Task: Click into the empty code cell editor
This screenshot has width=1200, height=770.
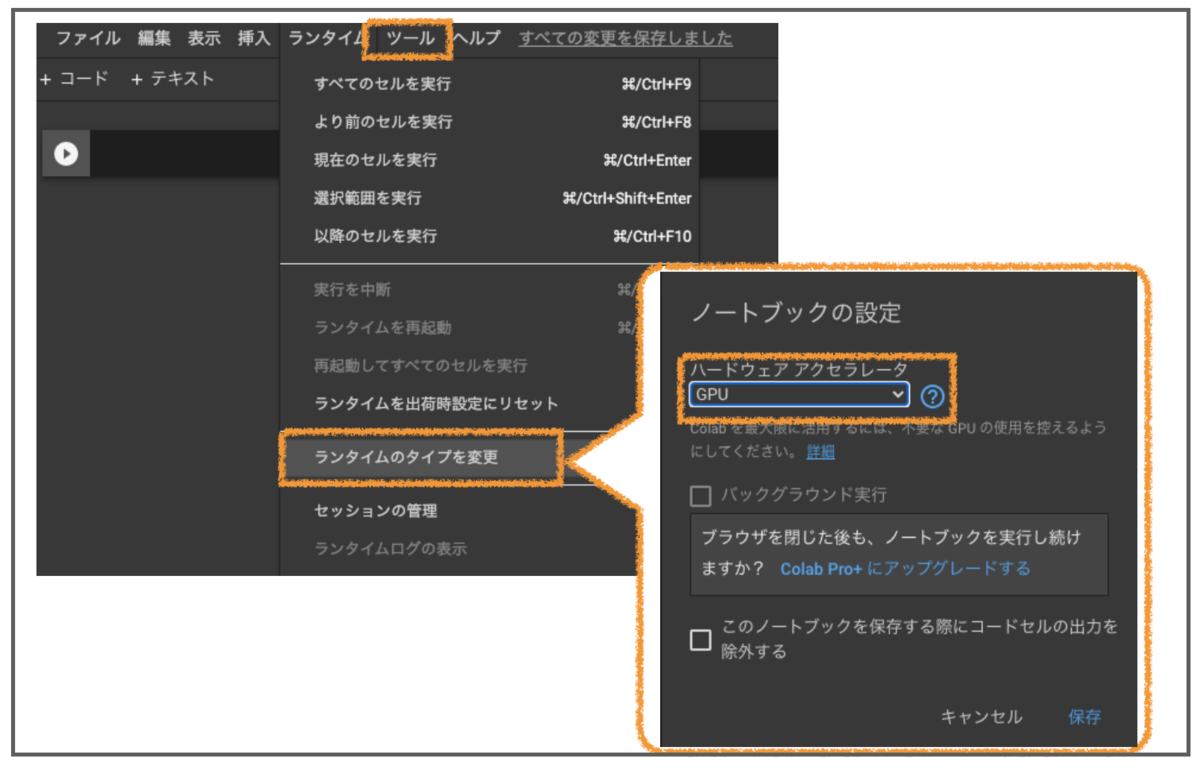Action: point(186,154)
